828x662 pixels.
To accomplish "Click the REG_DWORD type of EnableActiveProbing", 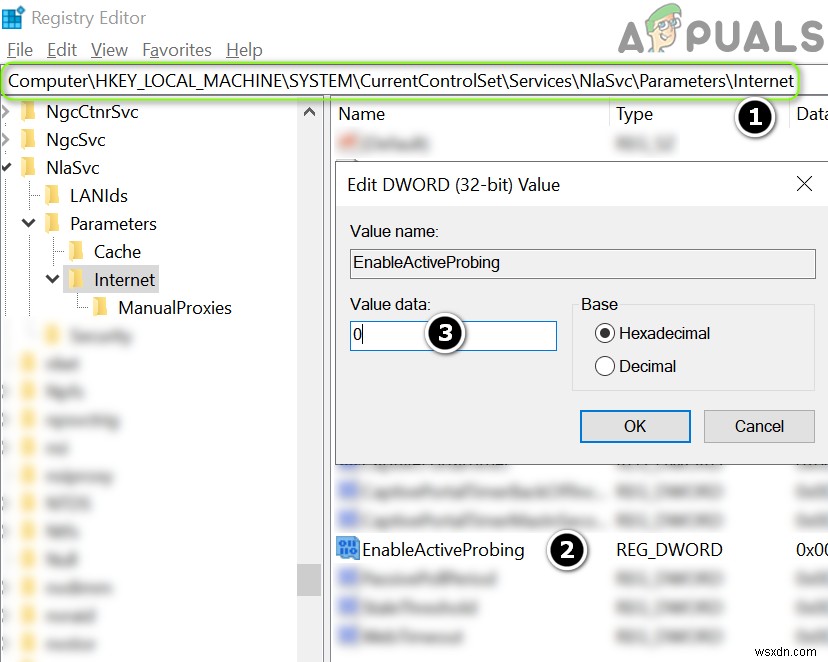I will point(669,550).
